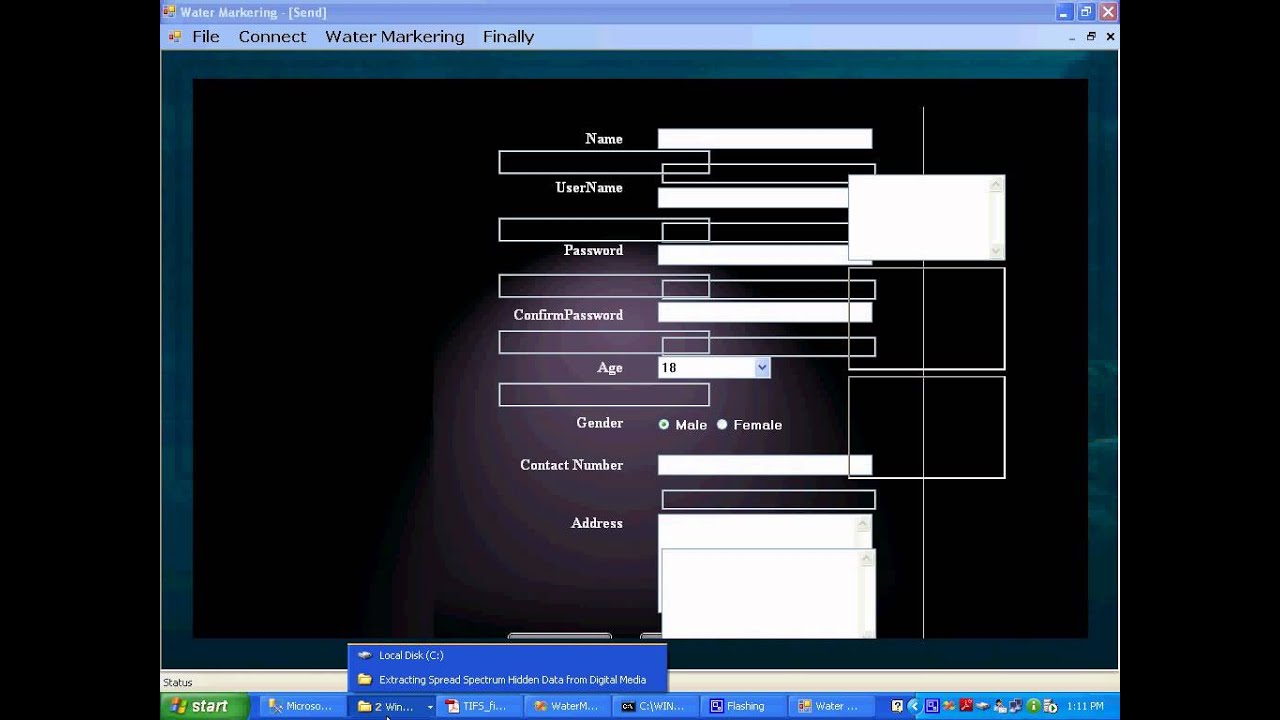Click the child window icon beside File menu
This screenshot has height=720, width=1280.
(x=175, y=36)
